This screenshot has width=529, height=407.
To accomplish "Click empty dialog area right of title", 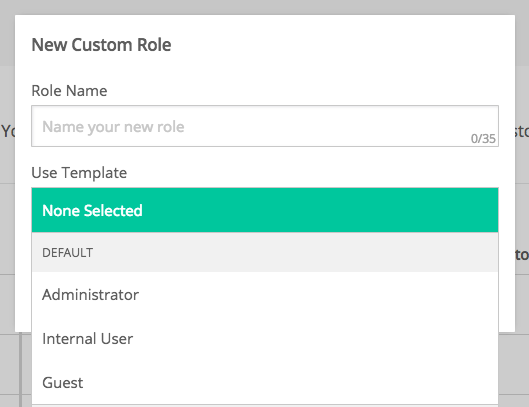I will click(337, 45).
